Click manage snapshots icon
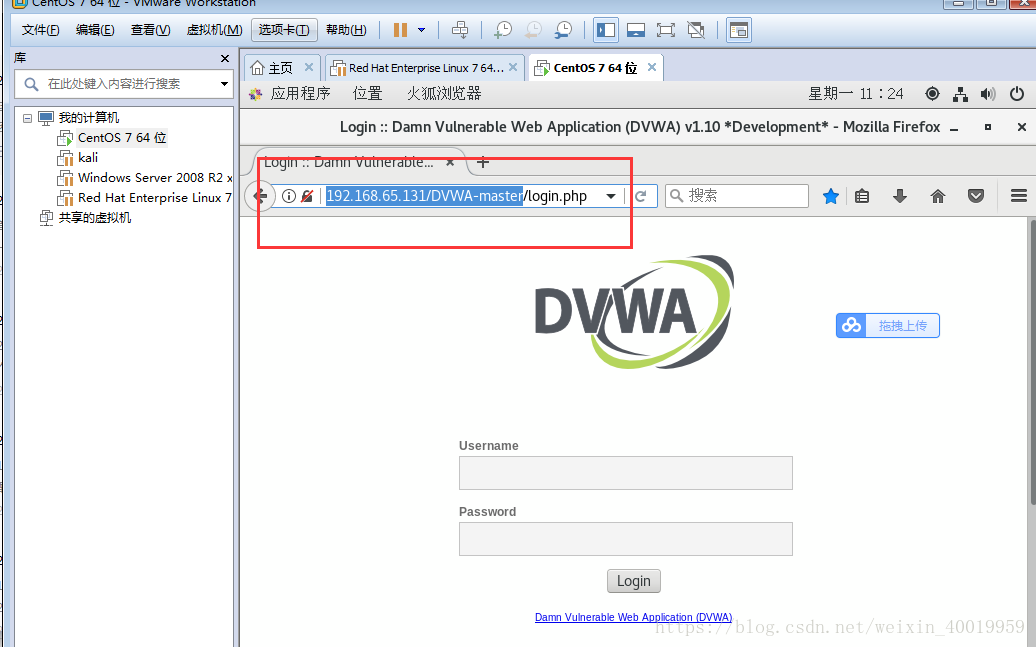1036x647 pixels. click(x=563, y=30)
